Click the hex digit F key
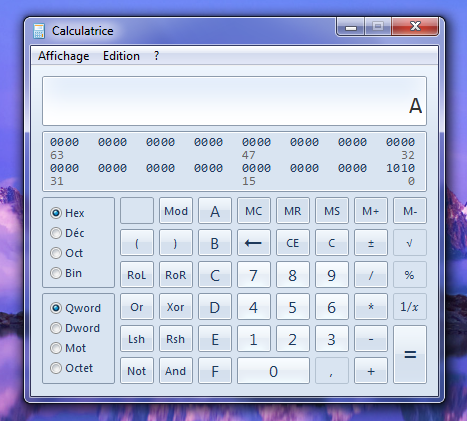Viewport: 467px width, 421px height. 215,371
